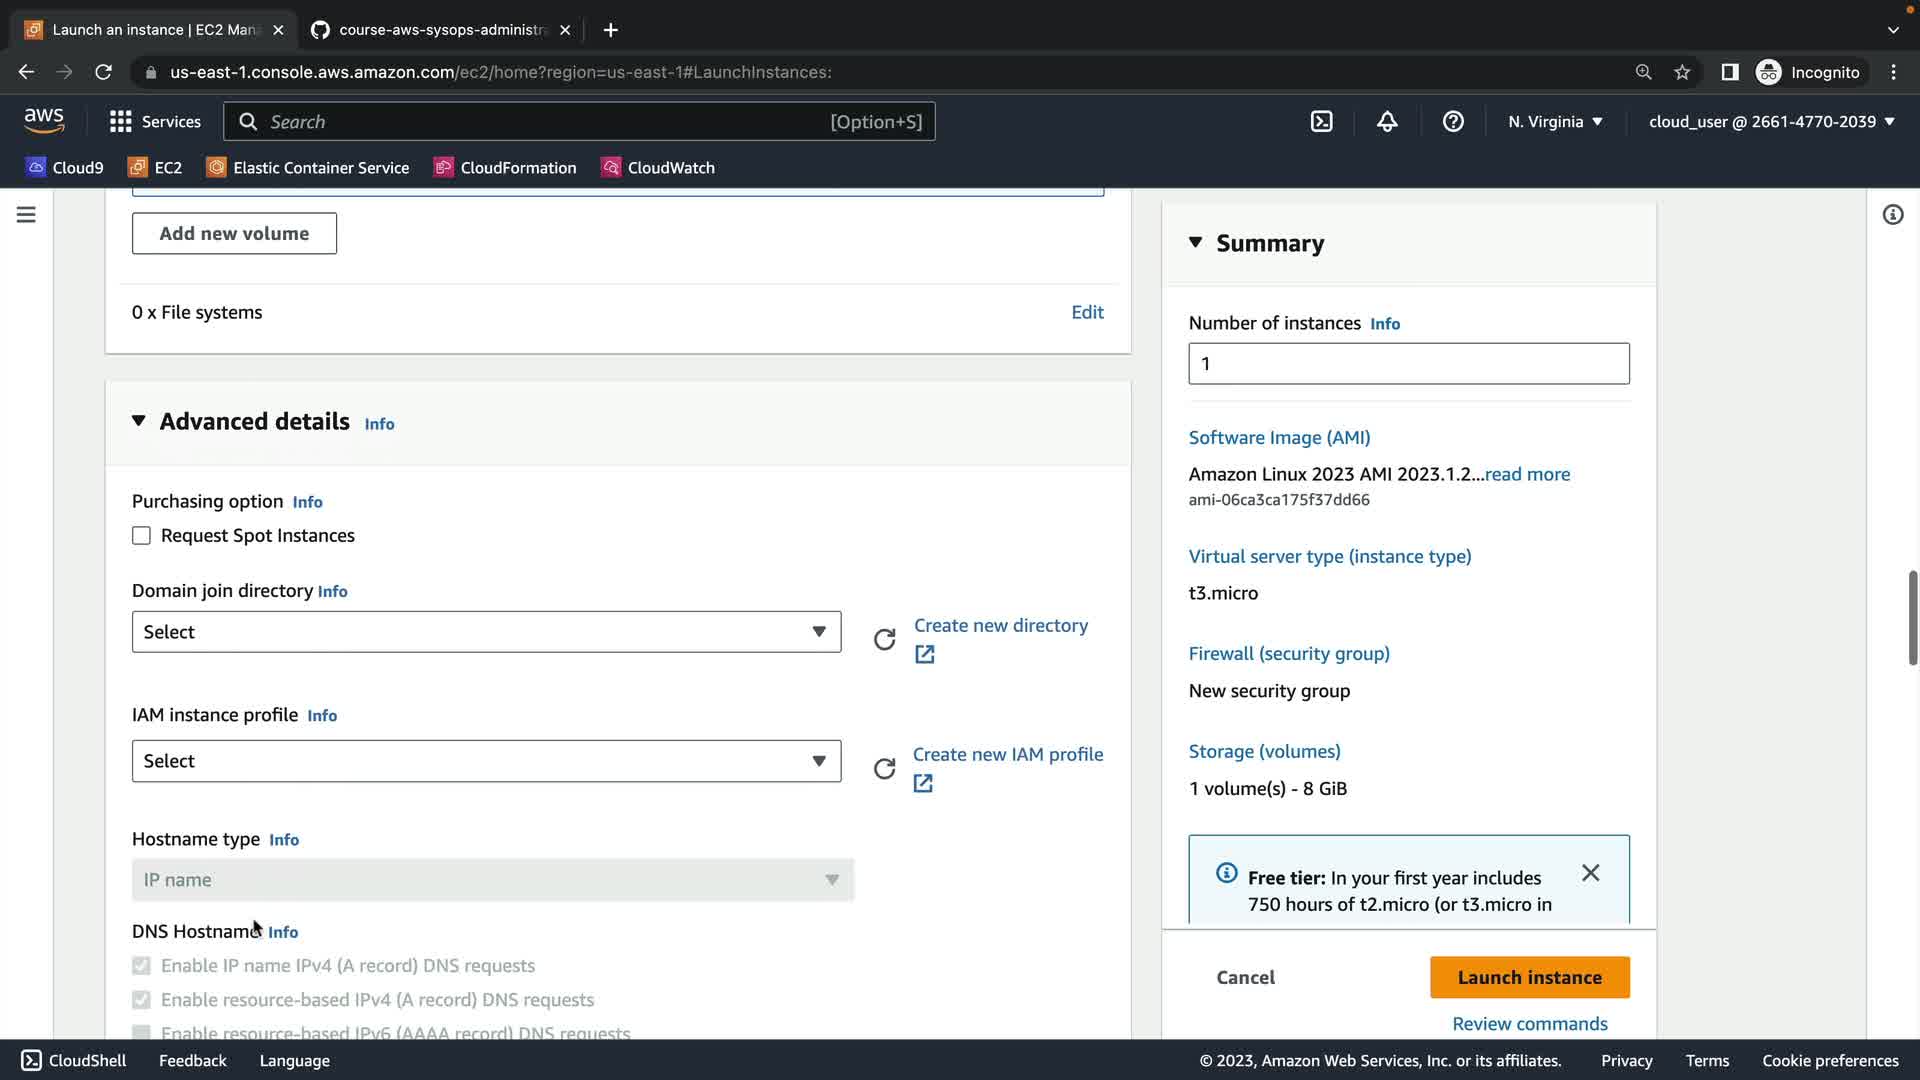Click the Add new volume button

[x=234, y=234]
